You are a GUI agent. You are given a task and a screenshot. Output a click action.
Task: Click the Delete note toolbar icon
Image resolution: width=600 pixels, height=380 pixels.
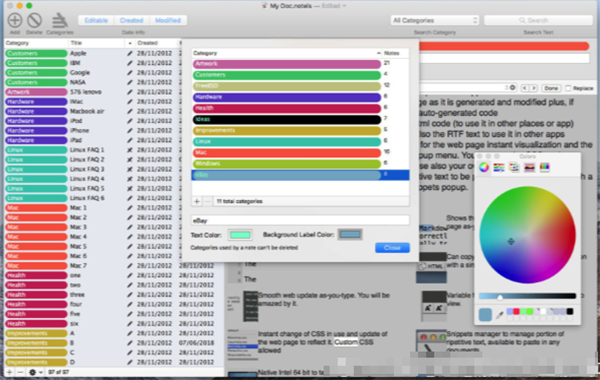(x=34, y=20)
